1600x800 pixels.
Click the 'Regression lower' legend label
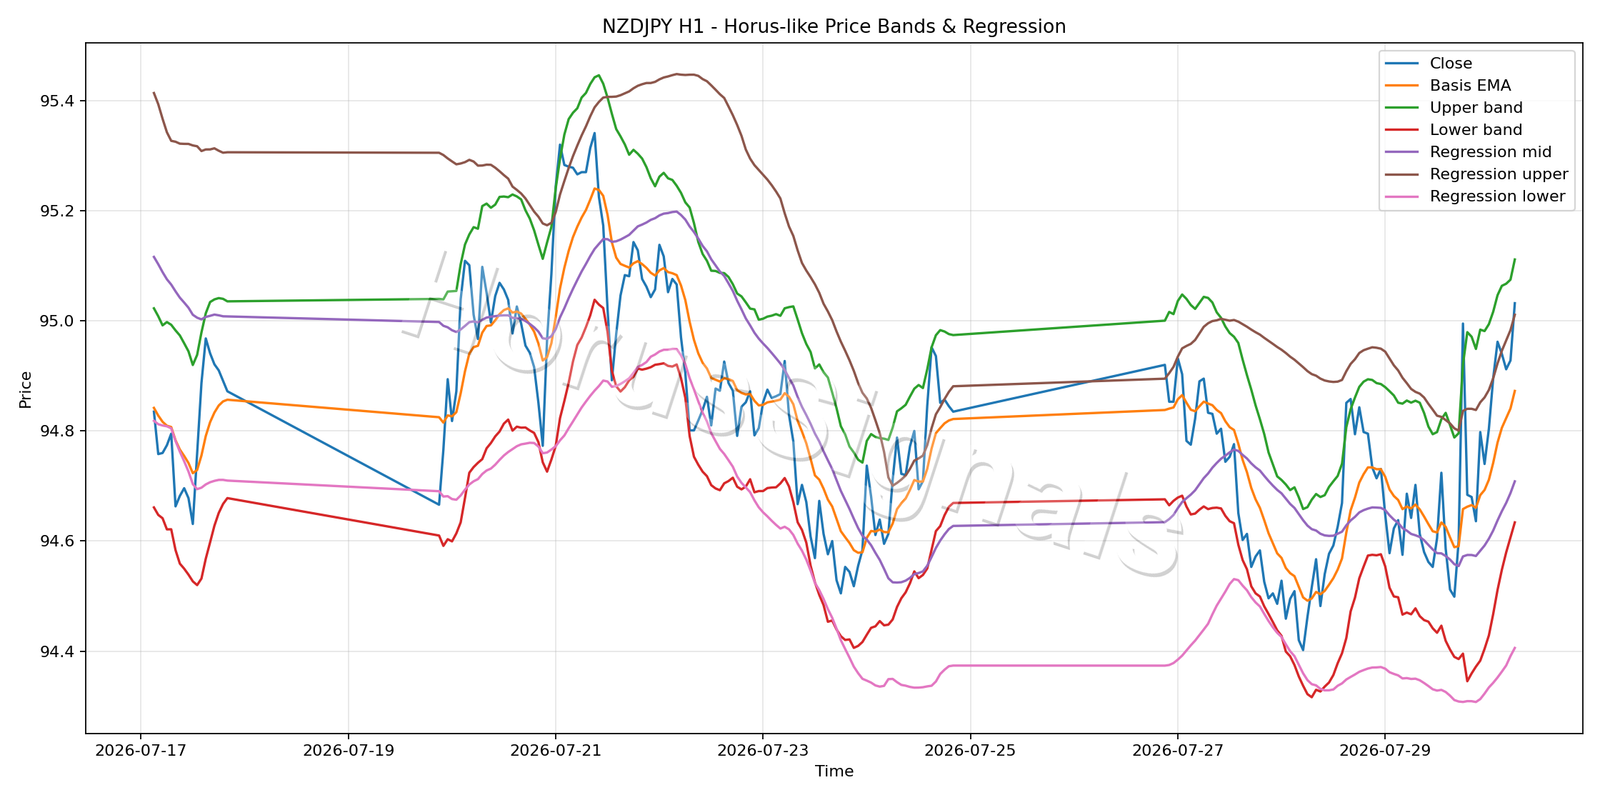(1497, 196)
